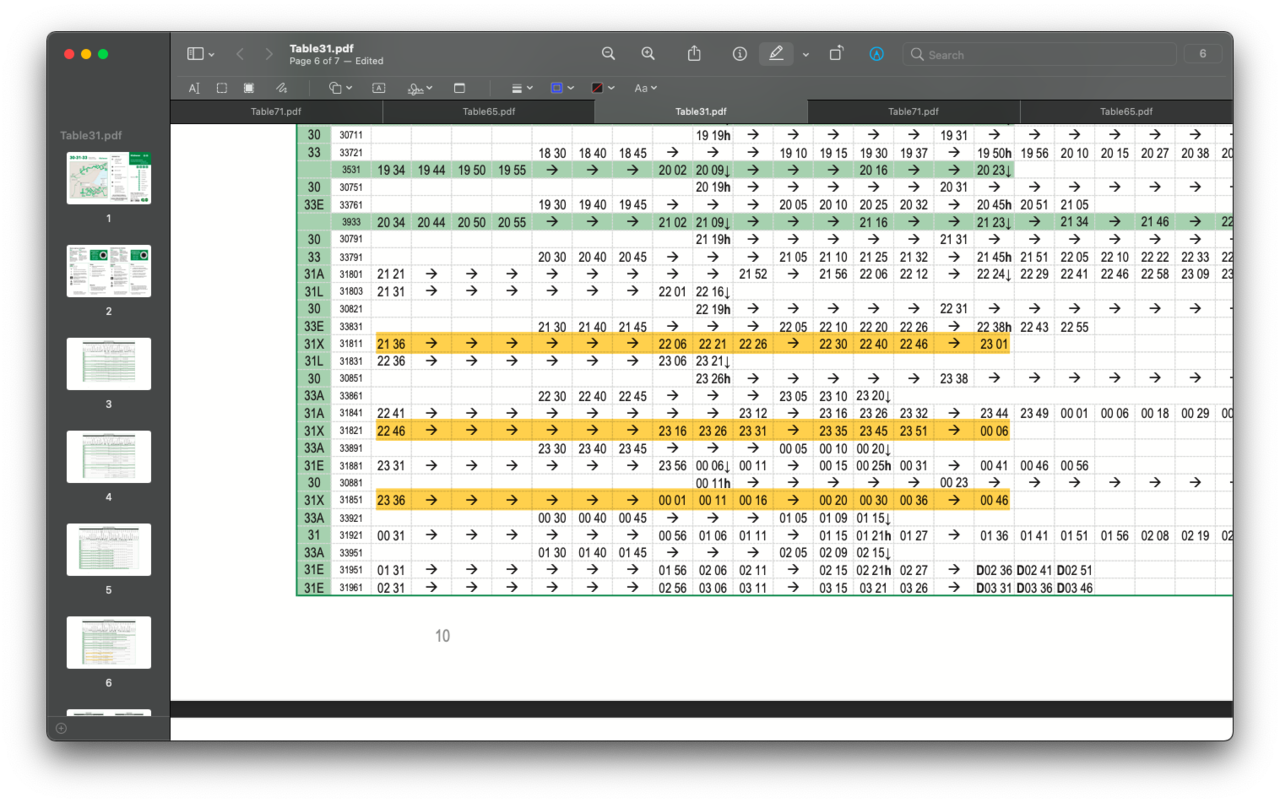This screenshot has width=1280, height=803.
Task: Open the Share menu
Action: click(694, 54)
